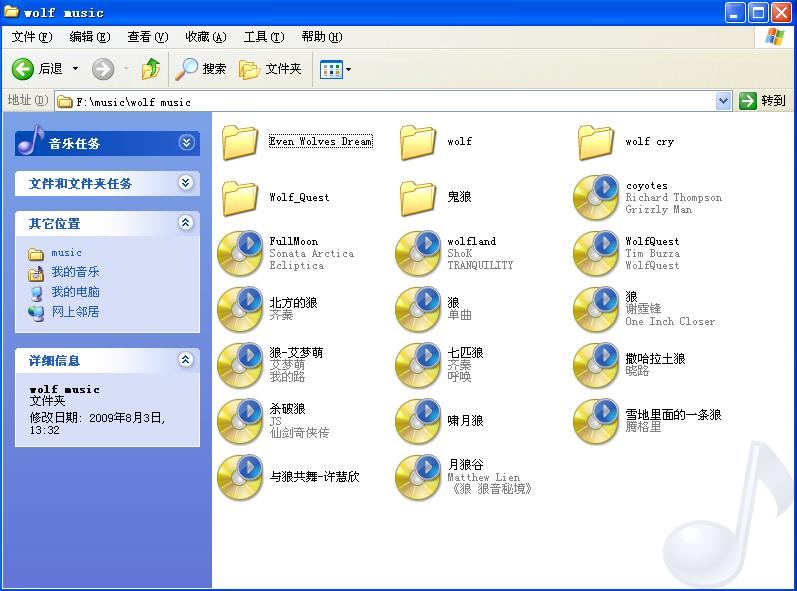Click the Wolf_Quest folder name text
This screenshot has height=591, width=797.
coord(299,198)
